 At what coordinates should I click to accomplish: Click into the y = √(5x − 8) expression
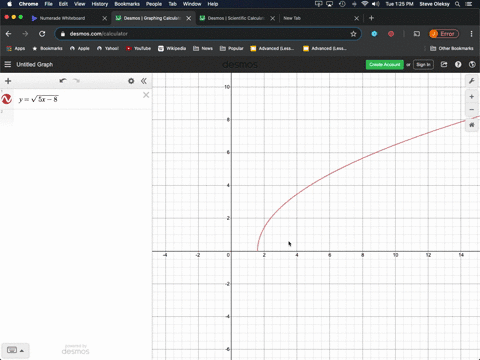[38, 99]
